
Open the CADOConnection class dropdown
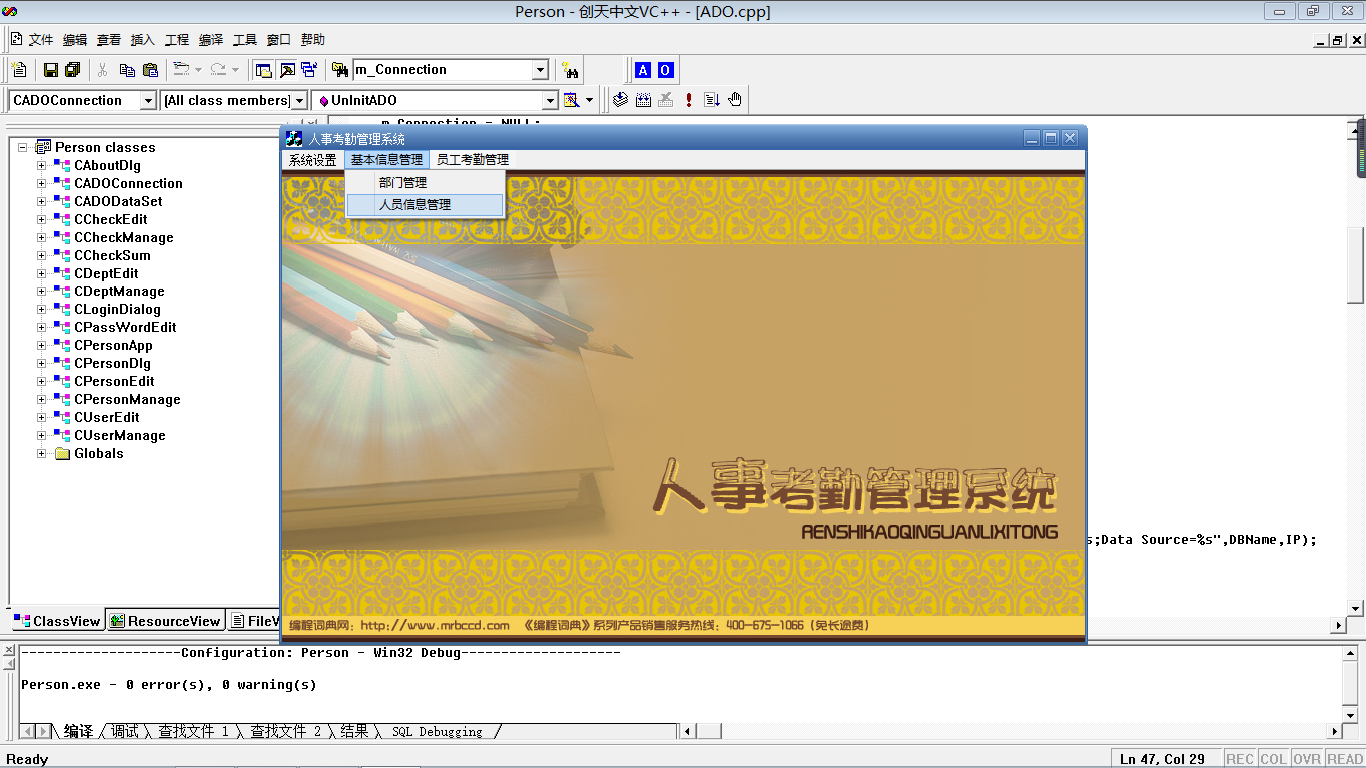[148, 101]
